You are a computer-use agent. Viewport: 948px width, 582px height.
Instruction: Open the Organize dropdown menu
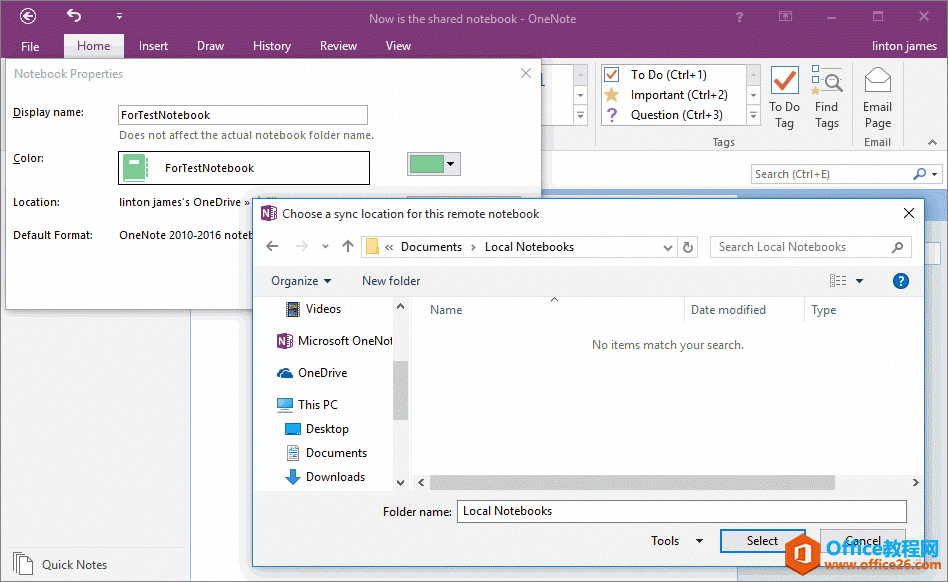(x=301, y=281)
